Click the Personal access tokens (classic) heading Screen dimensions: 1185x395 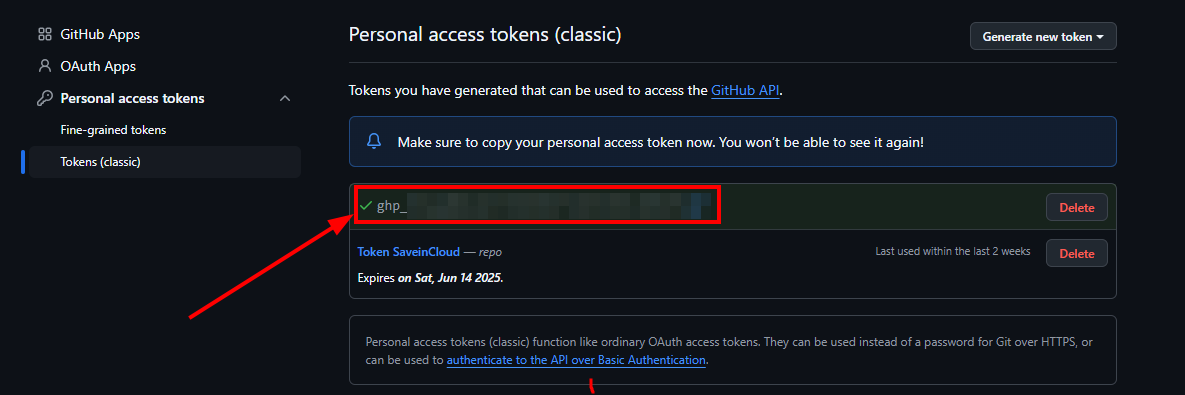[485, 35]
